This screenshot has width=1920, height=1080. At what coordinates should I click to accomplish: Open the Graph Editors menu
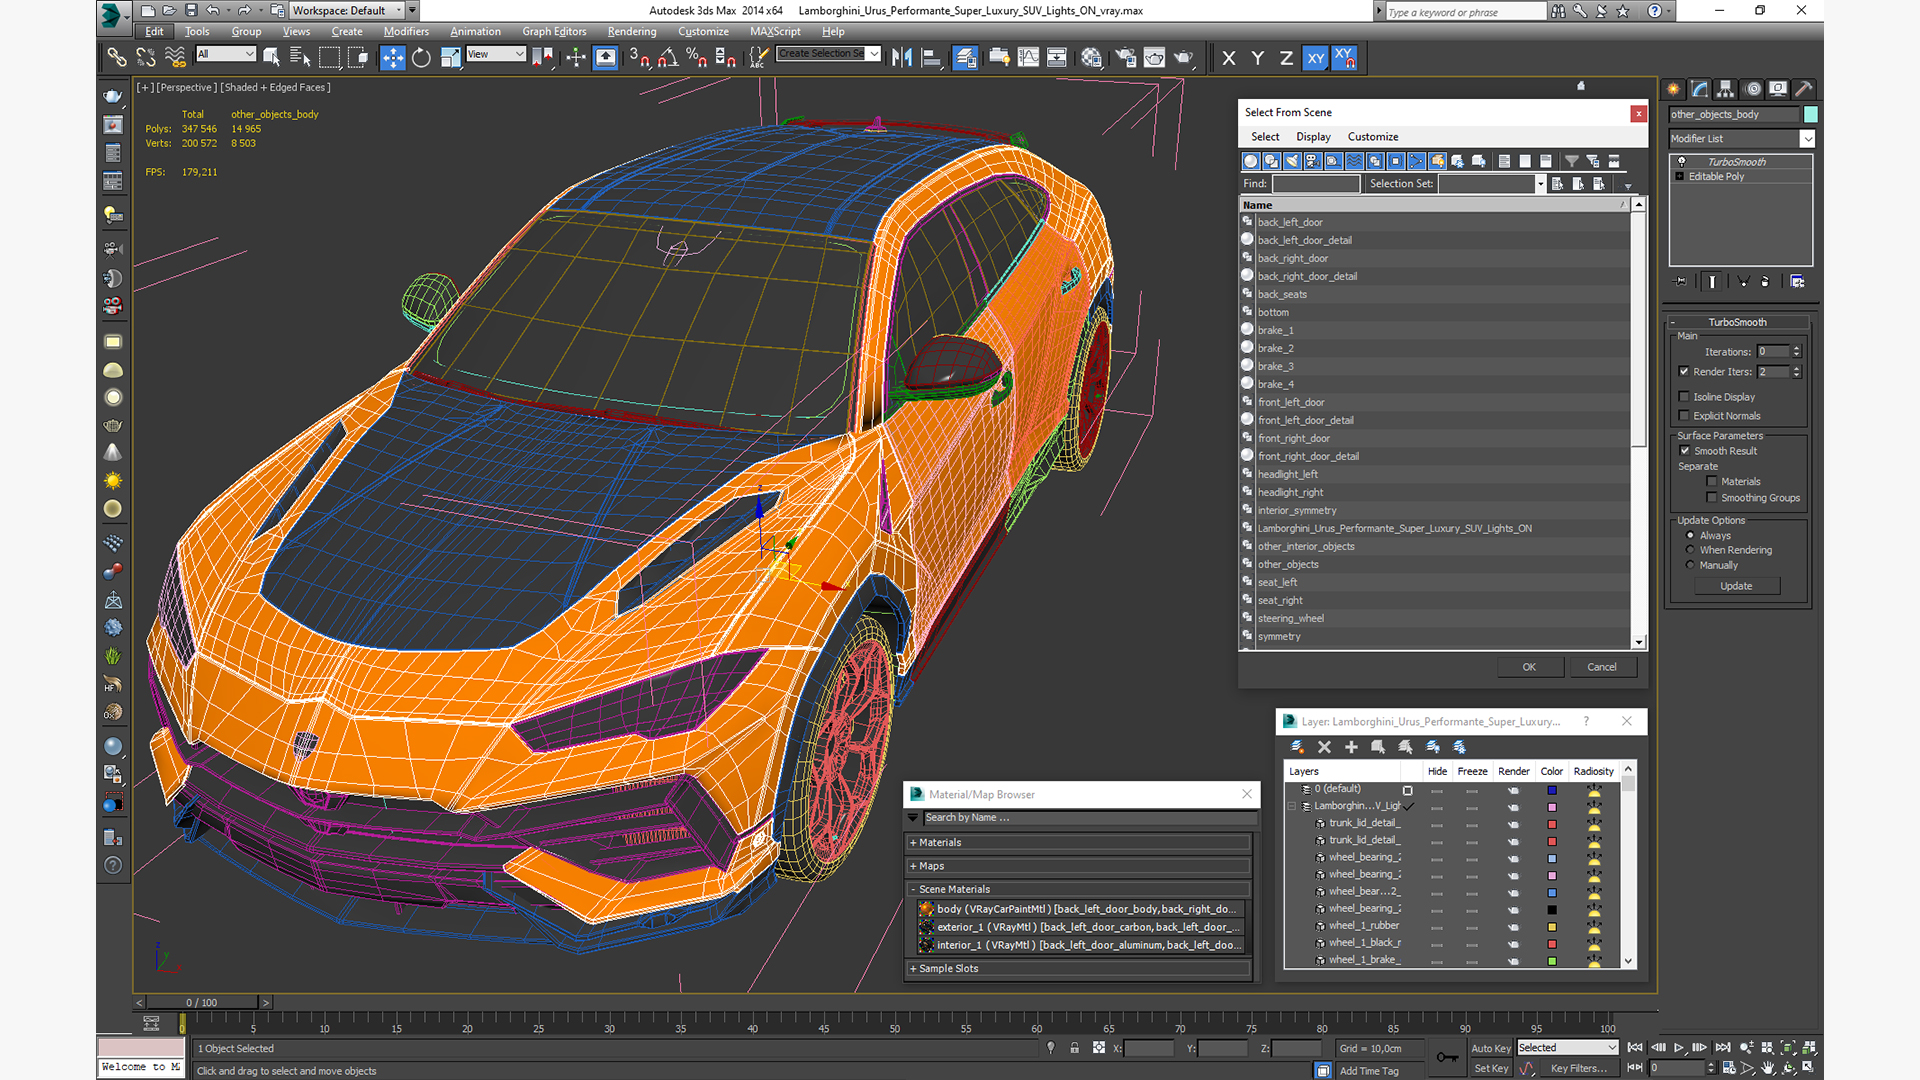point(554,31)
